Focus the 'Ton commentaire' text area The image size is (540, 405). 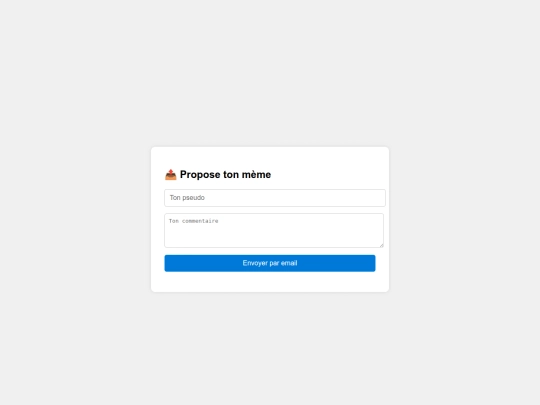(x=274, y=230)
